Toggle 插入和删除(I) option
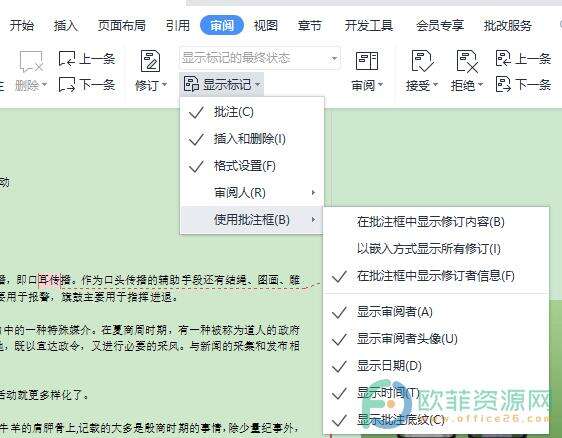Image resolution: width=562 pixels, height=438 pixels. coord(252,139)
